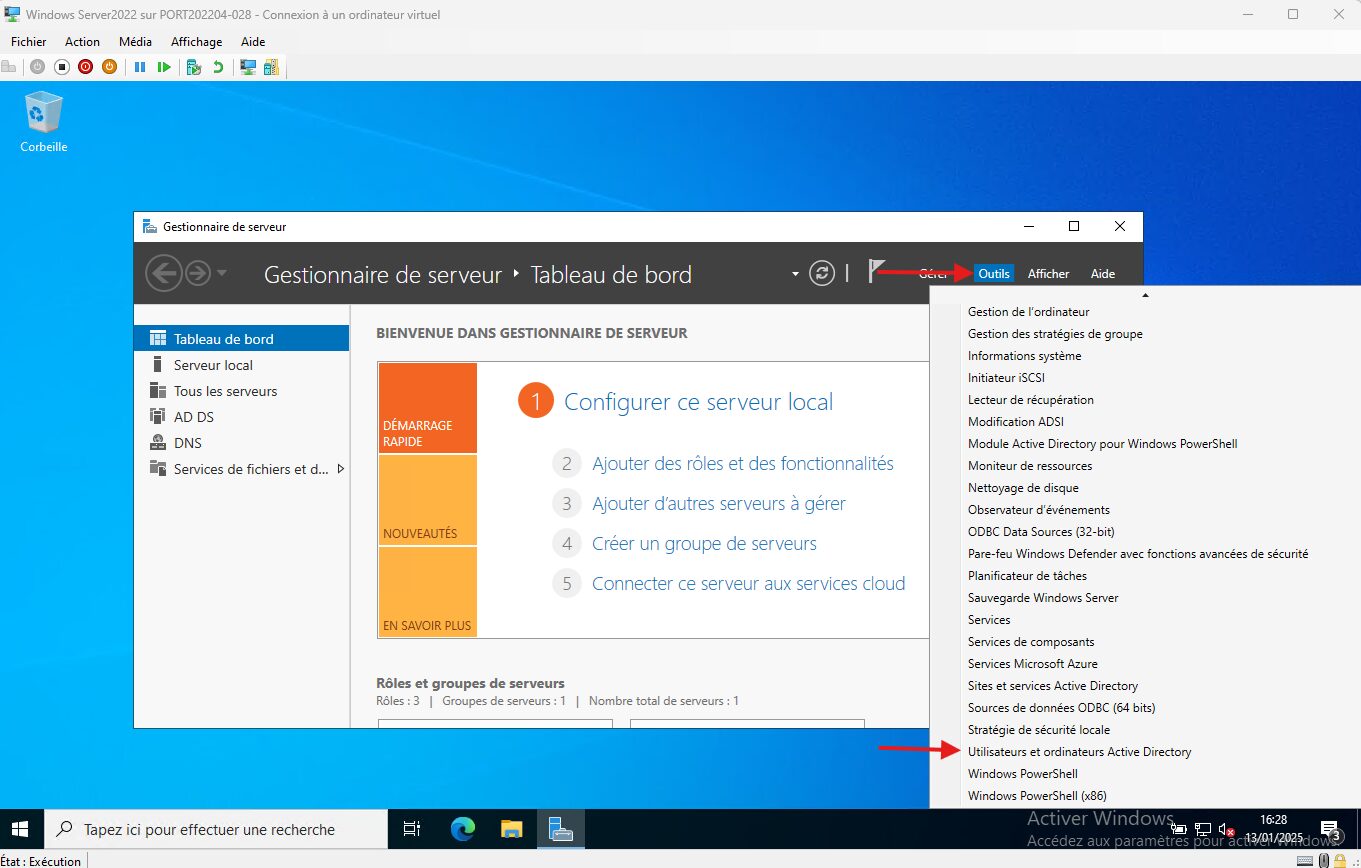Click the NOUVEAUTÉS tile
This screenshot has width=1361, height=868.
point(428,500)
